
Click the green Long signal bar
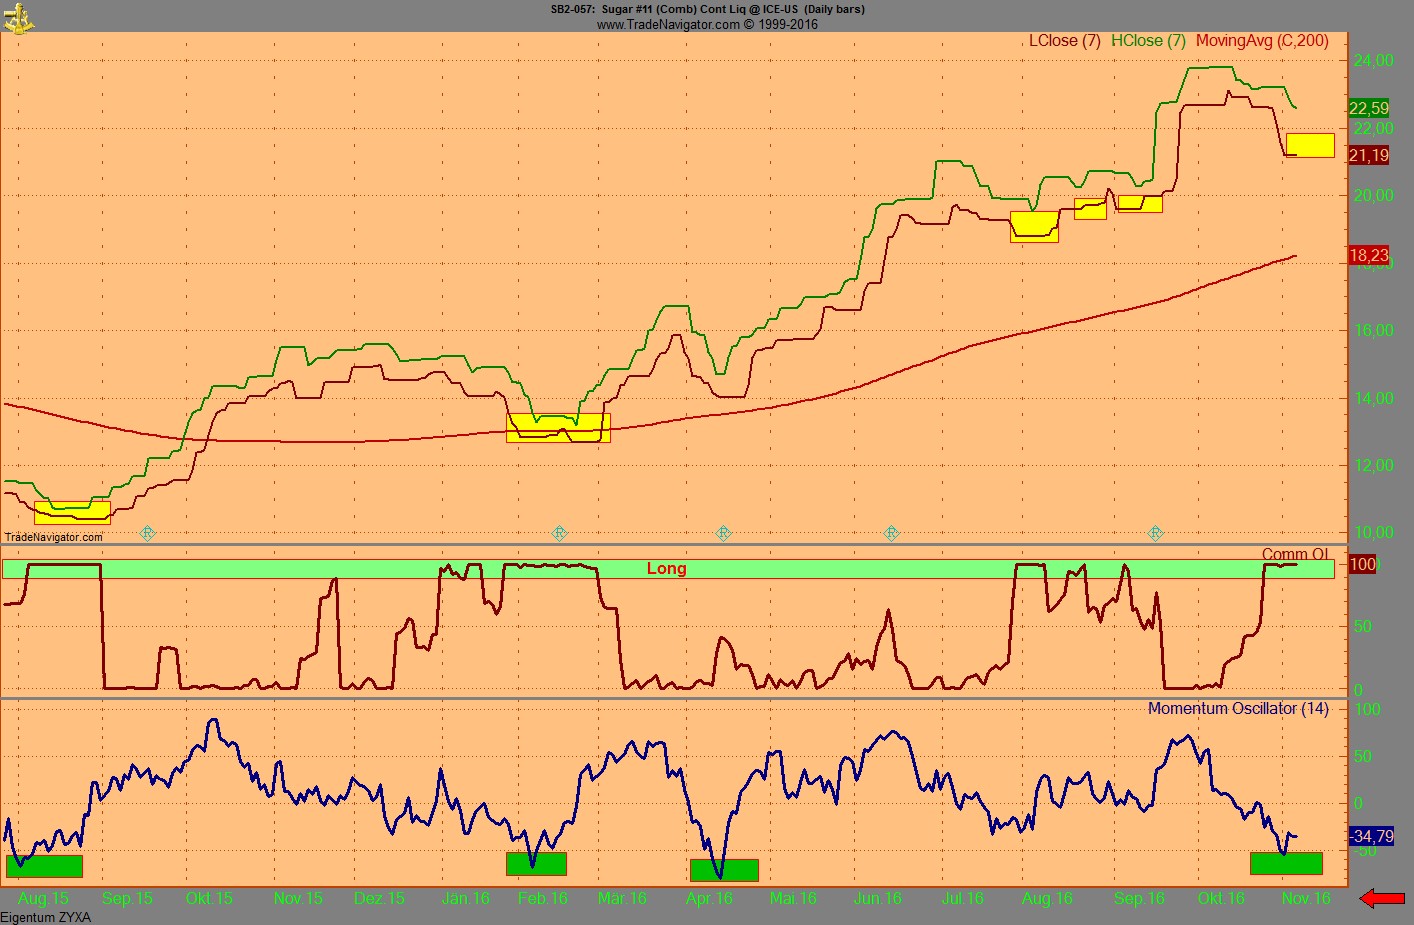coord(667,569)
